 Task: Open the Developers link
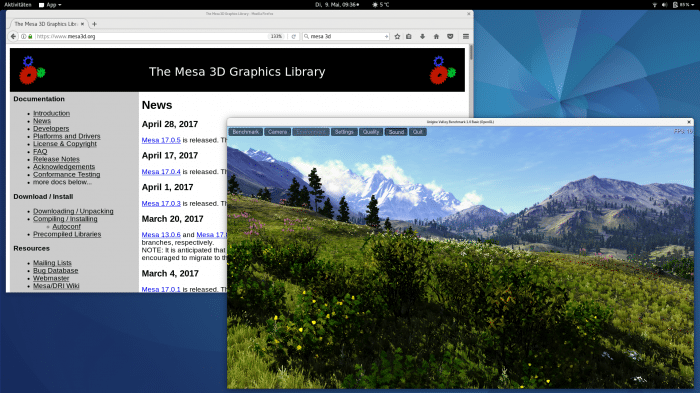point(51,129)
